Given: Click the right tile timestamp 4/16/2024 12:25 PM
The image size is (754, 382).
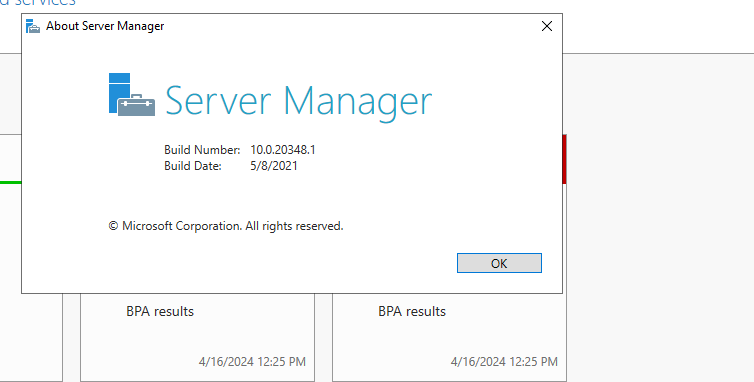Looking at the screenshot, I should coord(504,362).
